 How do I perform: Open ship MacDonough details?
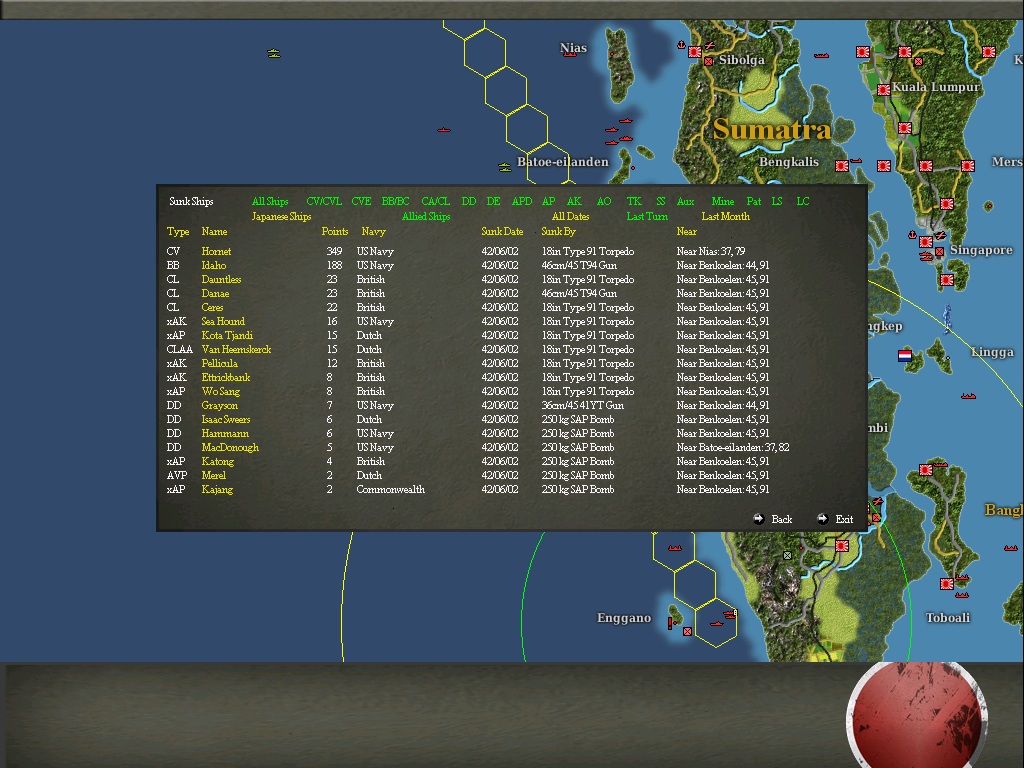point(230,447)
